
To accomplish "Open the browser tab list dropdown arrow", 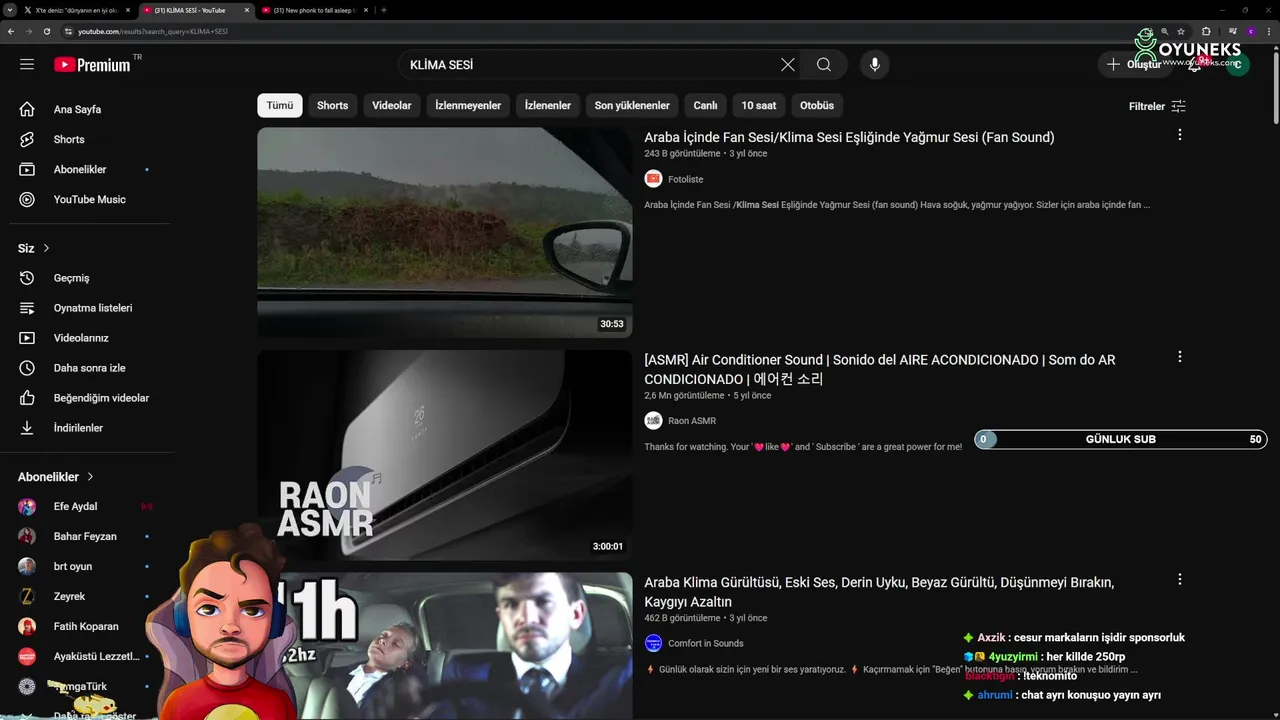I will pyautogui.click(x=9, y=10).
